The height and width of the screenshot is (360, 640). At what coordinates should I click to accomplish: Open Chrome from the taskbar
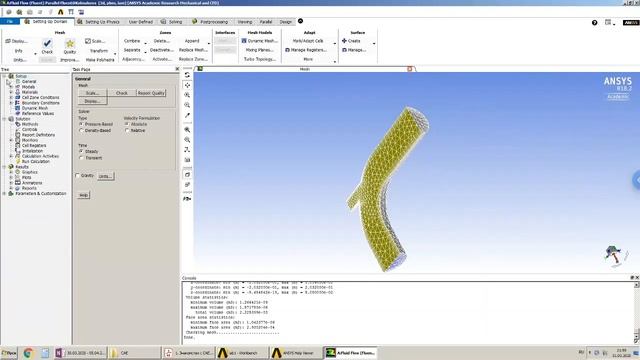[28, 353]
